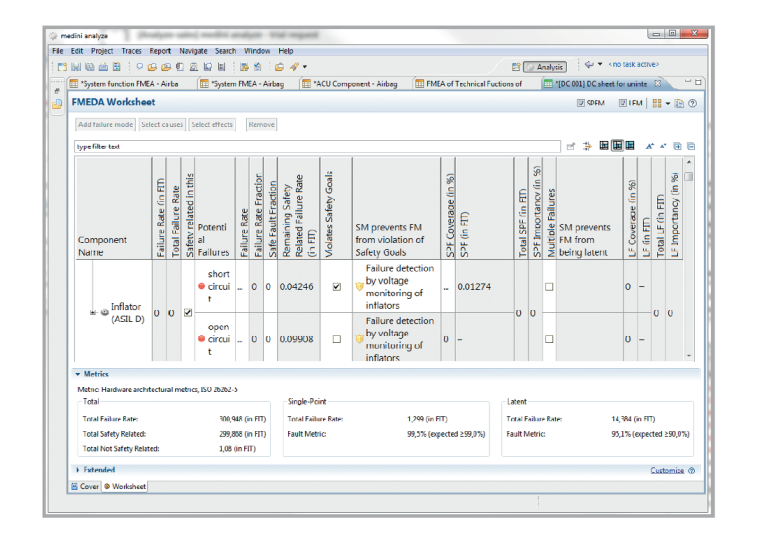Open the Analysis perspective button

545,67
